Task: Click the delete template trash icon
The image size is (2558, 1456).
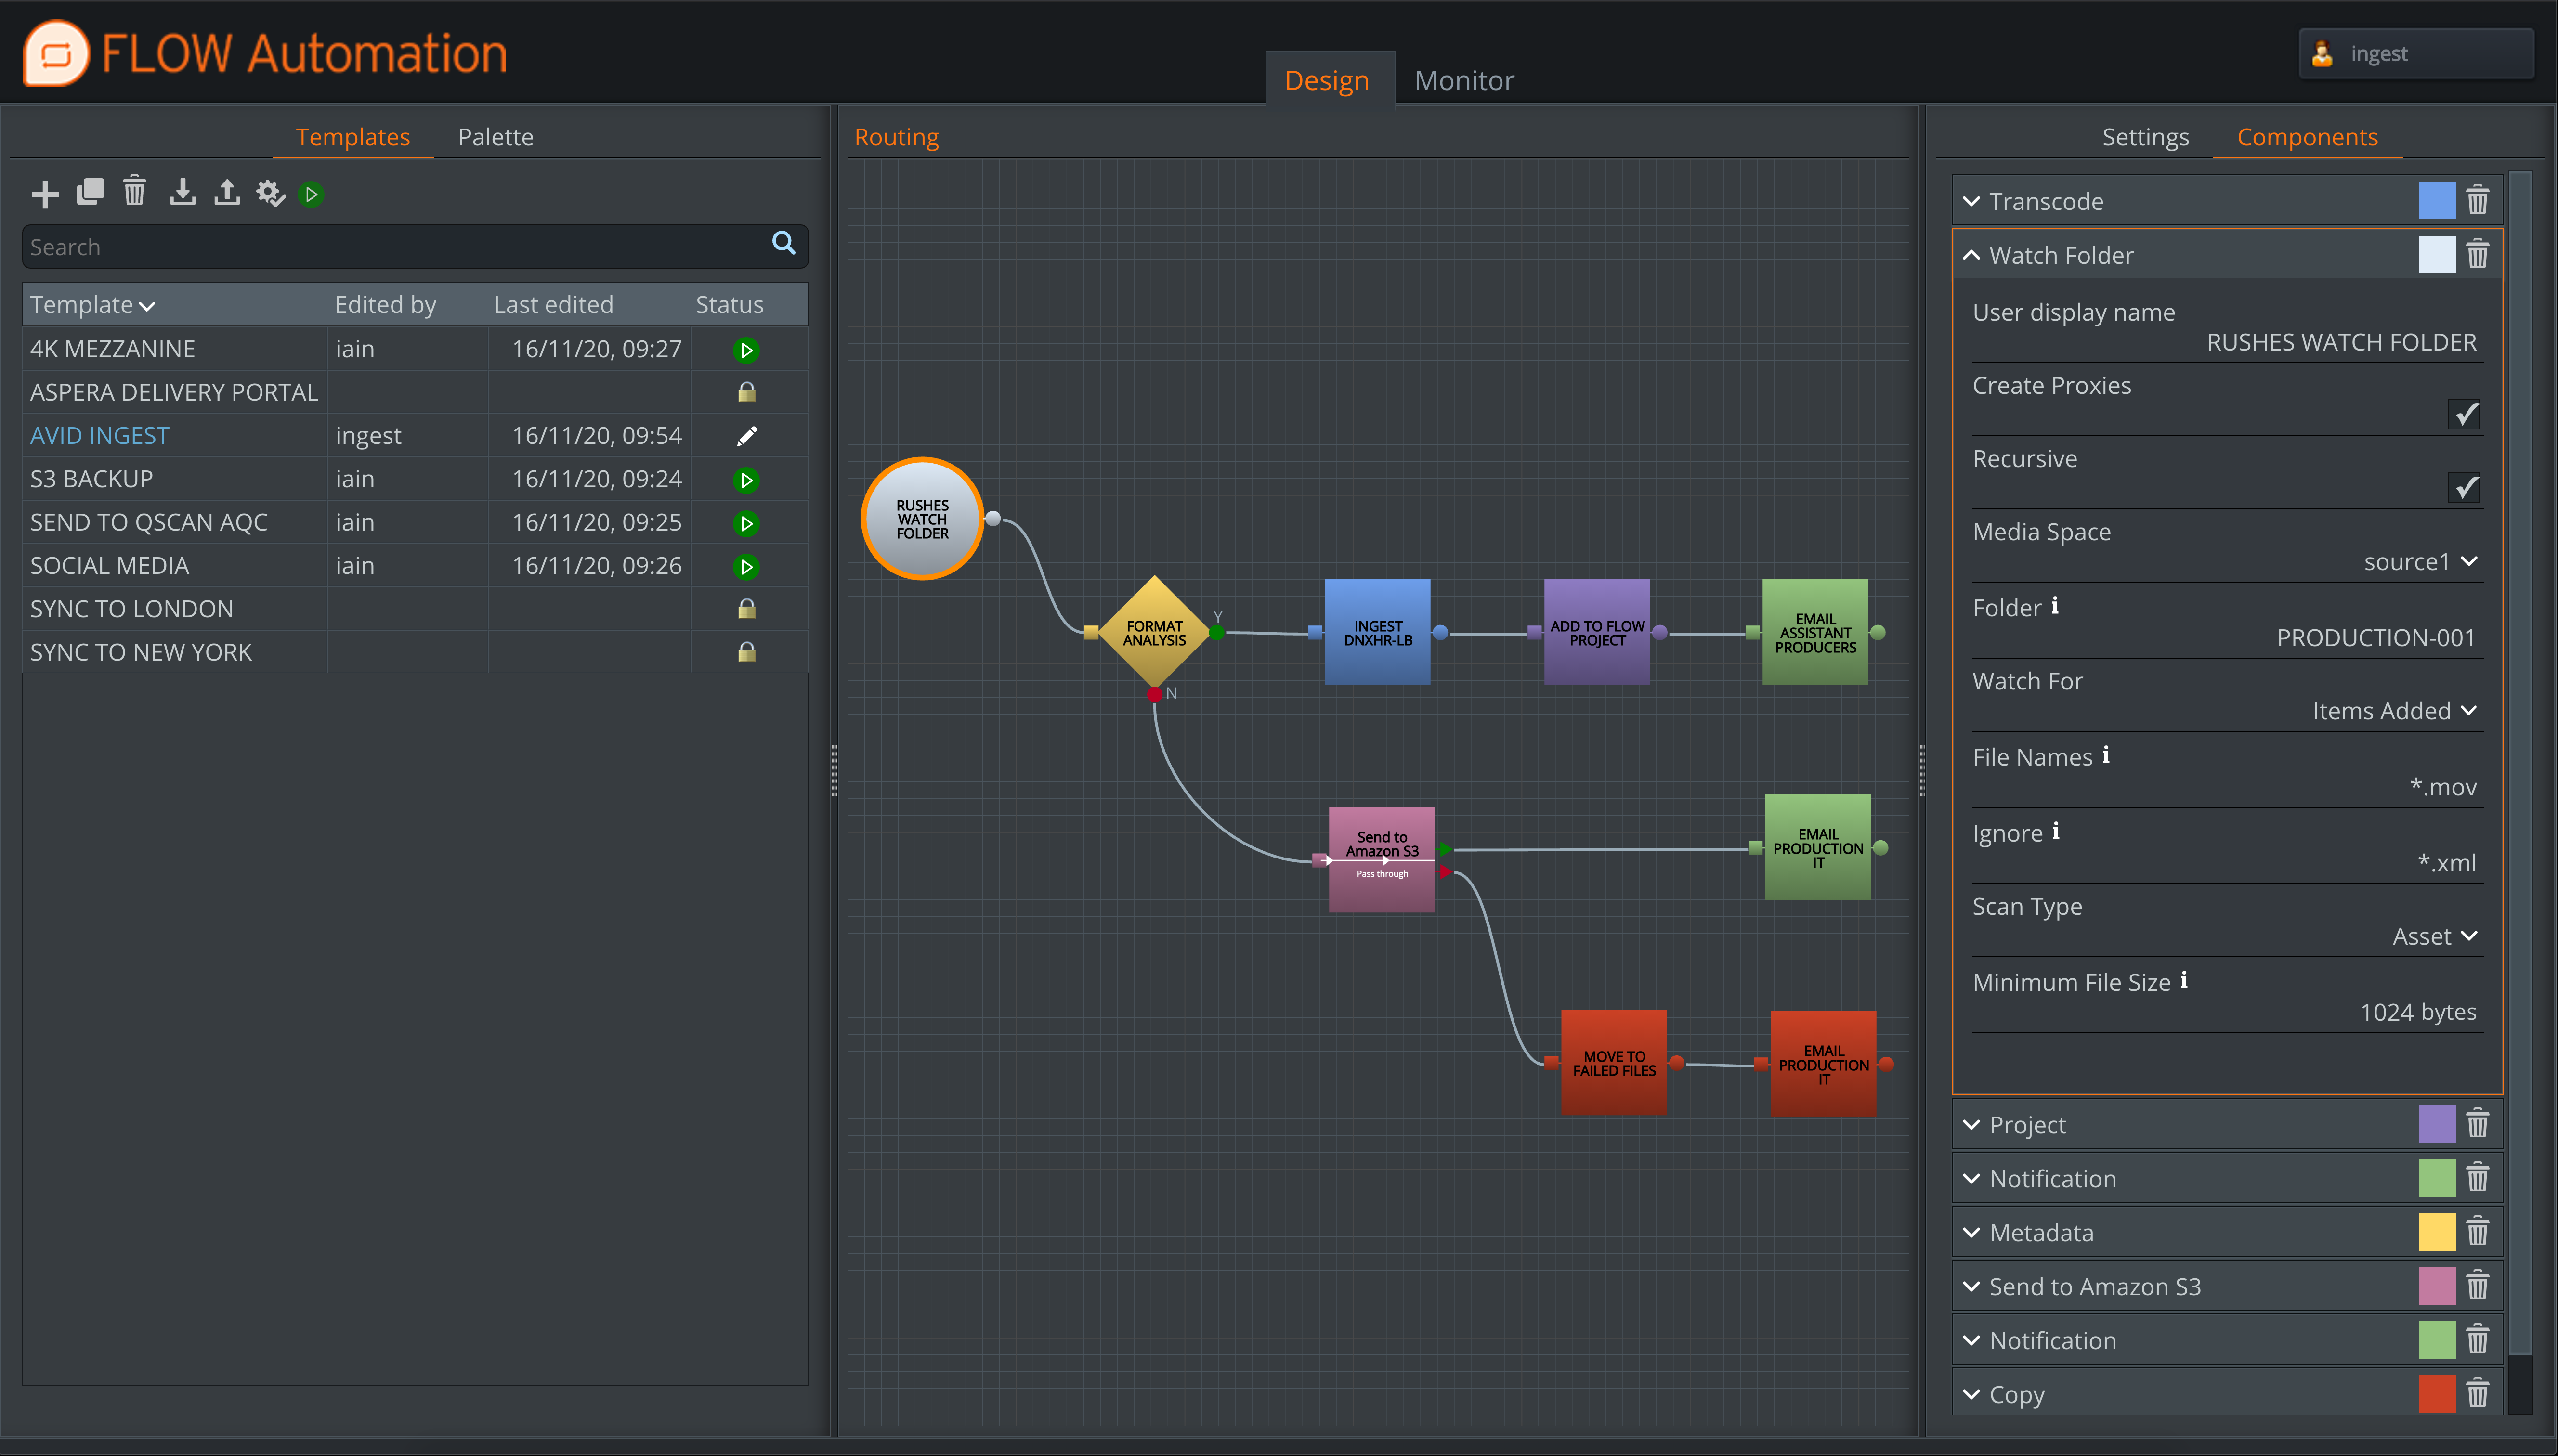Action: [x=134, y=191]
